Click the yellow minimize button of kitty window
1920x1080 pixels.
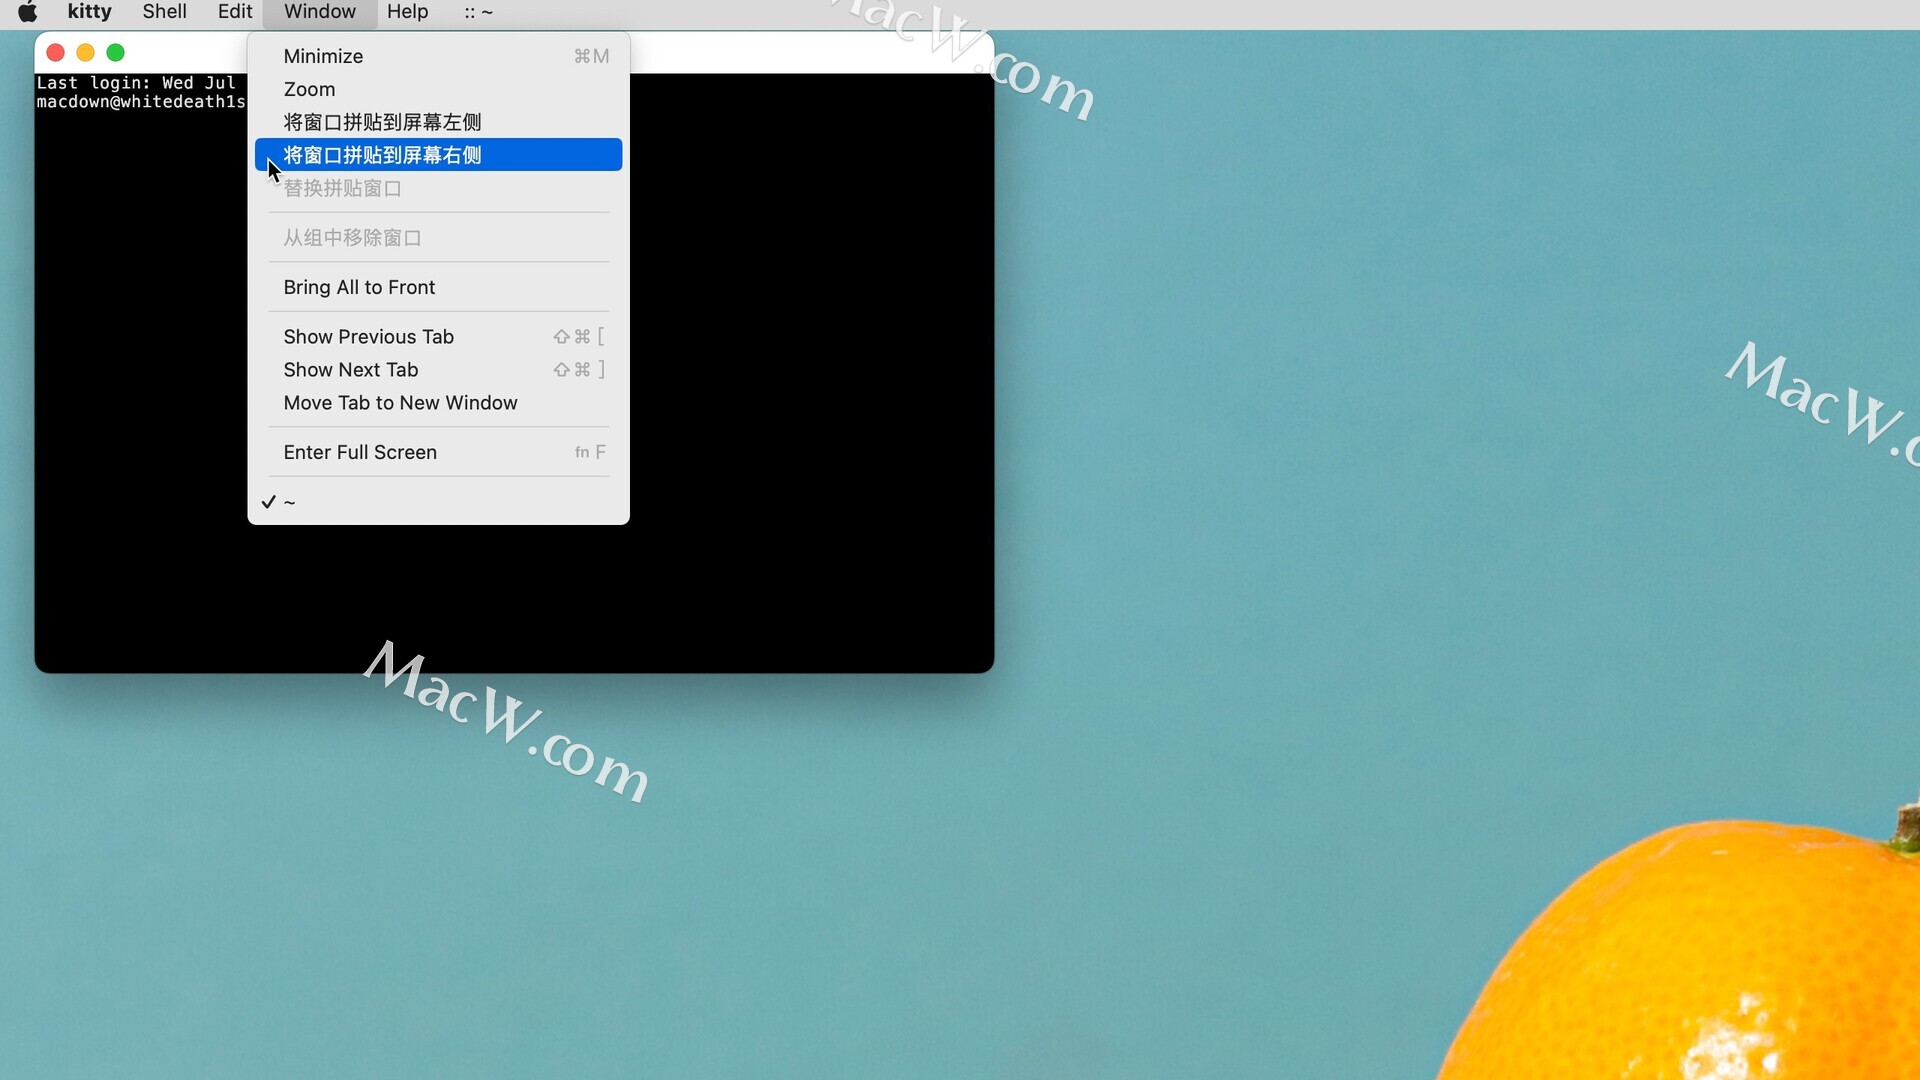coord(86,53)
